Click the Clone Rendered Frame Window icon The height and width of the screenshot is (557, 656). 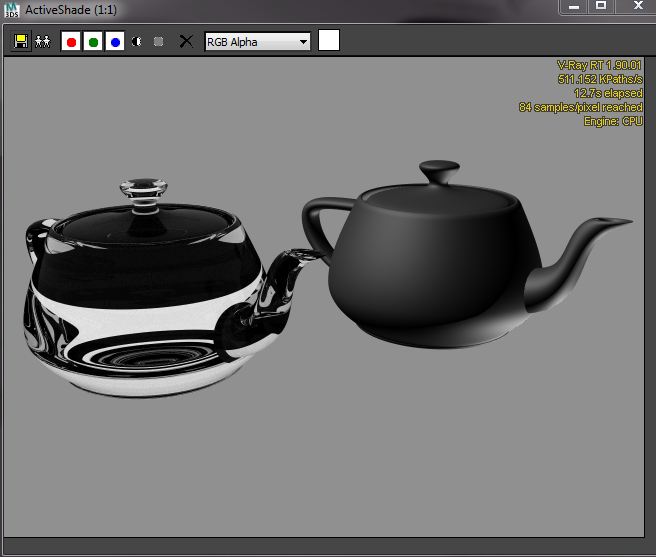(42, 41)
